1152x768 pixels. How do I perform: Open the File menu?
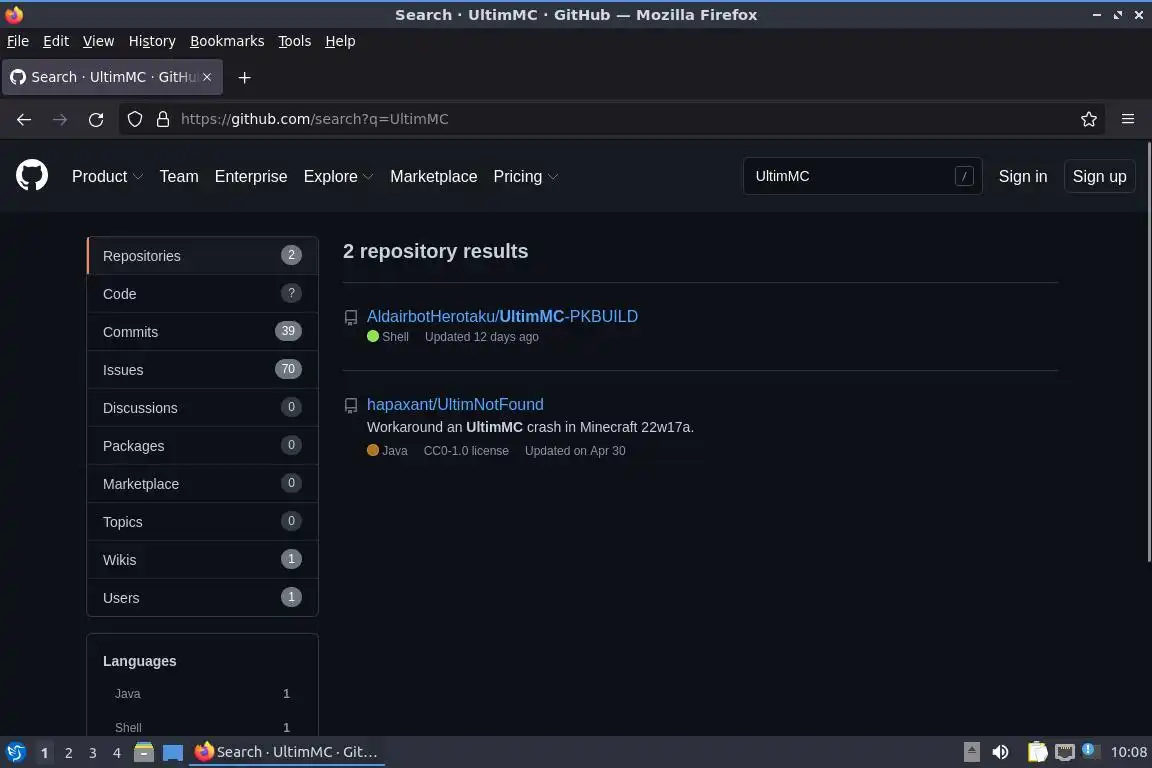coord(18,41)
